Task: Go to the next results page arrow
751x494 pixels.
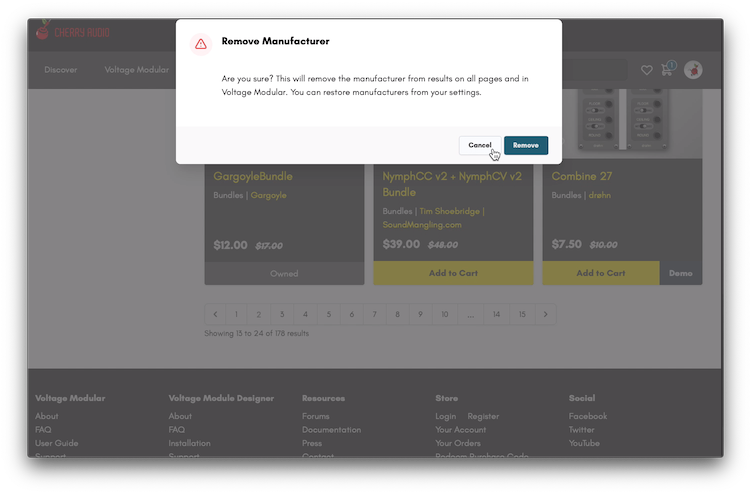Action: point(546,314)
